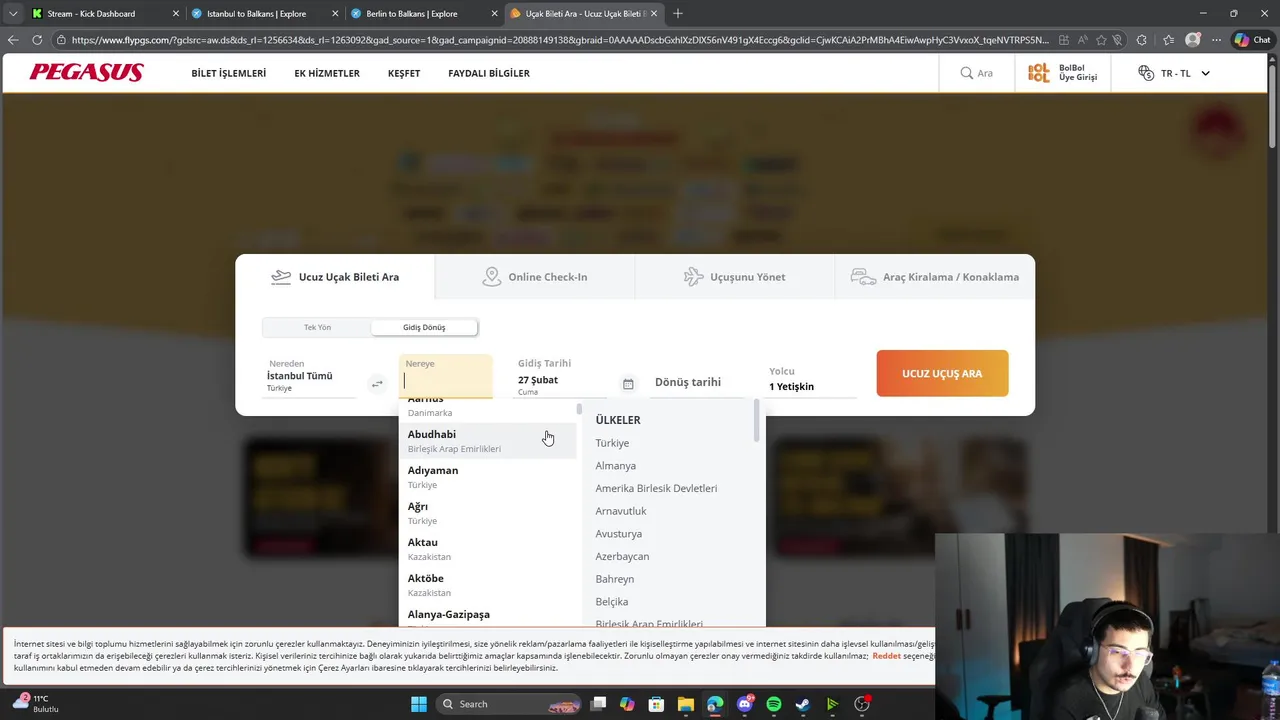Click the city list scrollbar
Viewport: 1280px width, 720px height.
click(579, 410)
